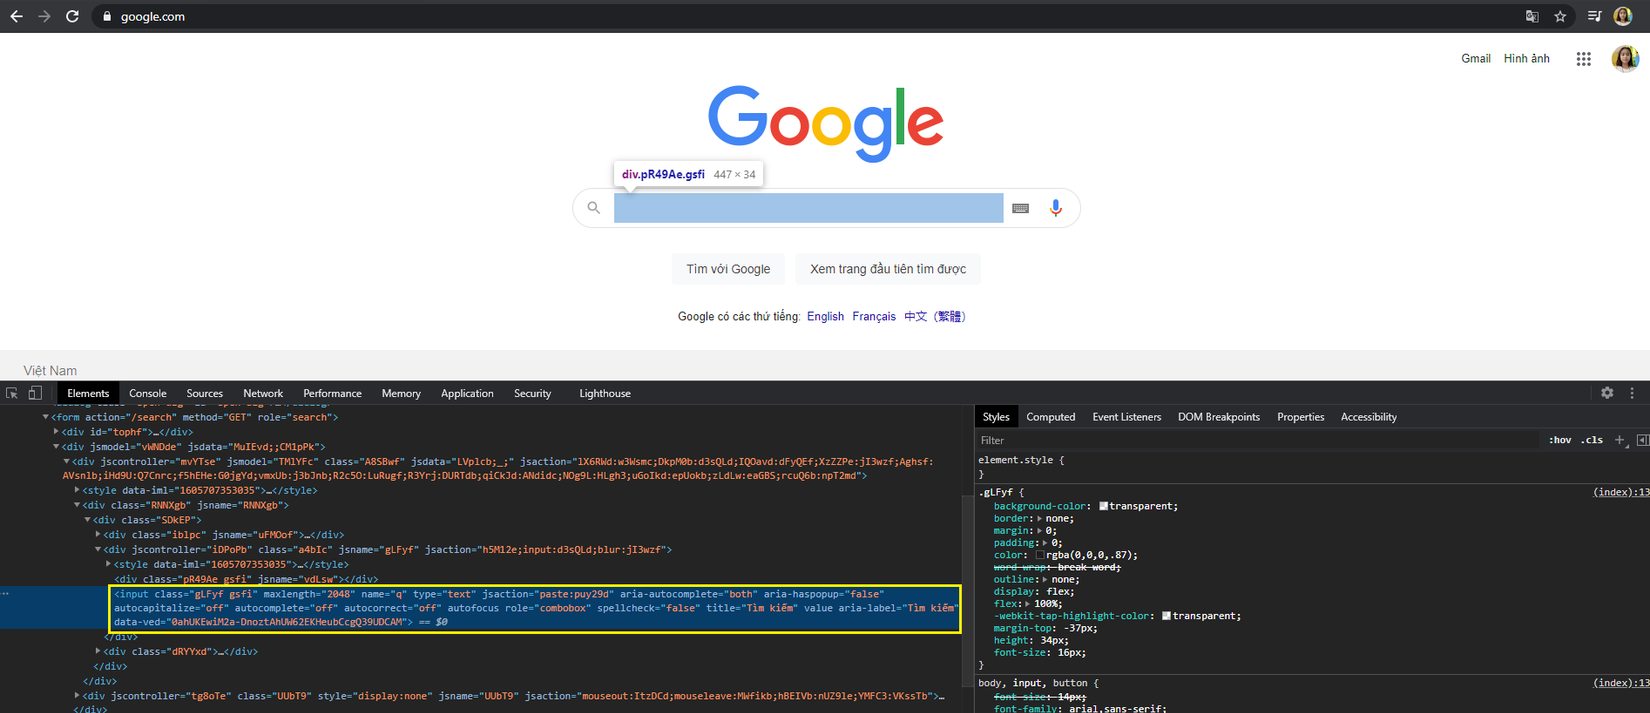Screen dimensions: 1650x713
Task: Collapse the div class=RNNXgb node
Action: [77, 505]
